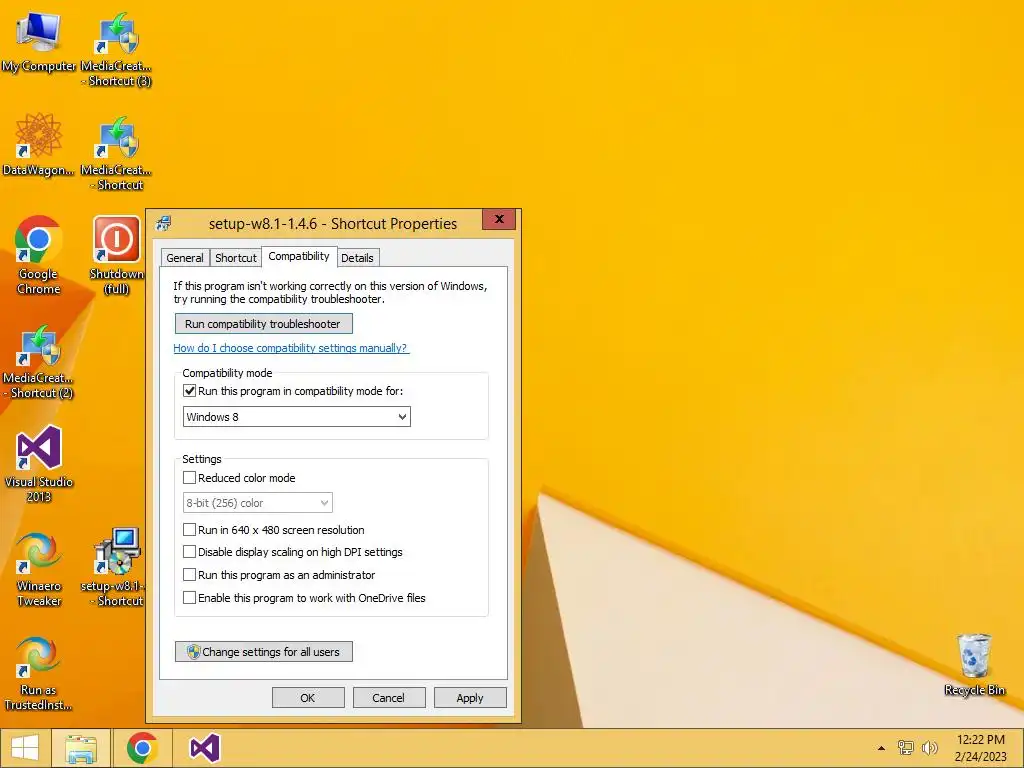Launch Chrome from the taskbar

tap(142, 748)
